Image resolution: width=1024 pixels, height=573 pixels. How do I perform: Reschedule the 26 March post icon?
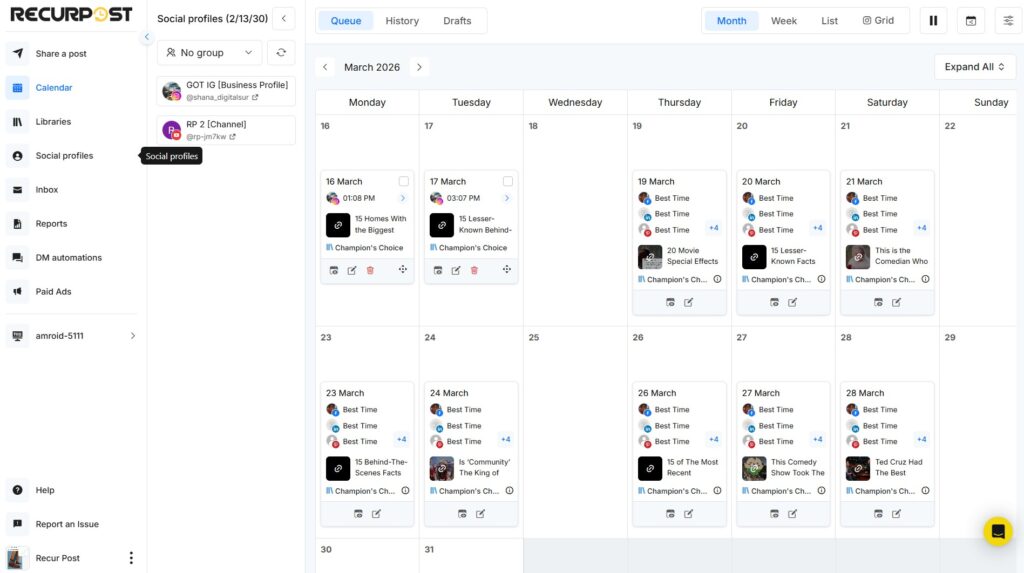point(670,514)
